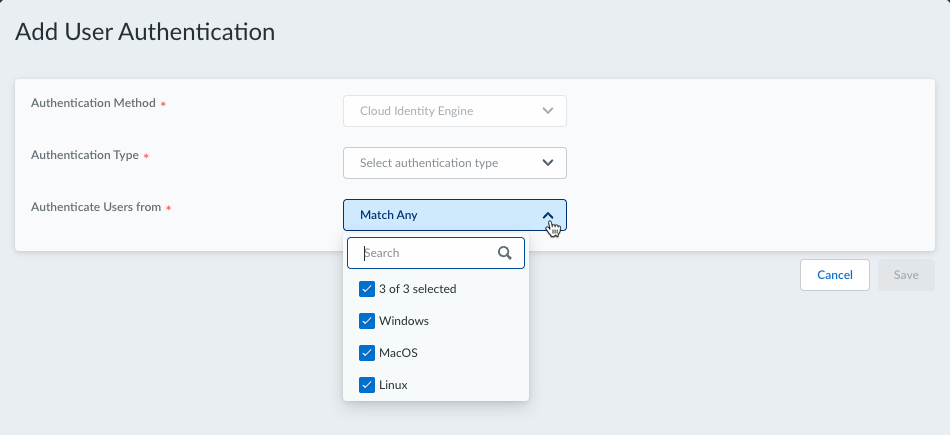This screenshot has width=950, height=435.
Task: Expand the "Select authentication type" dropdown
Action: 454,163
